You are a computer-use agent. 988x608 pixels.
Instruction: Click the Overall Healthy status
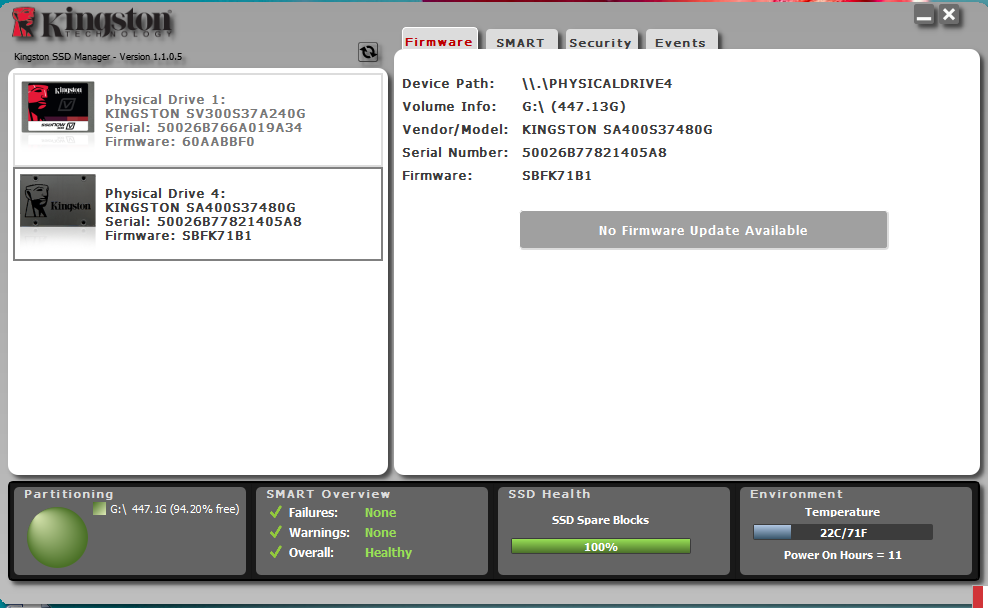pyautogui.click(x=388, y=553)
